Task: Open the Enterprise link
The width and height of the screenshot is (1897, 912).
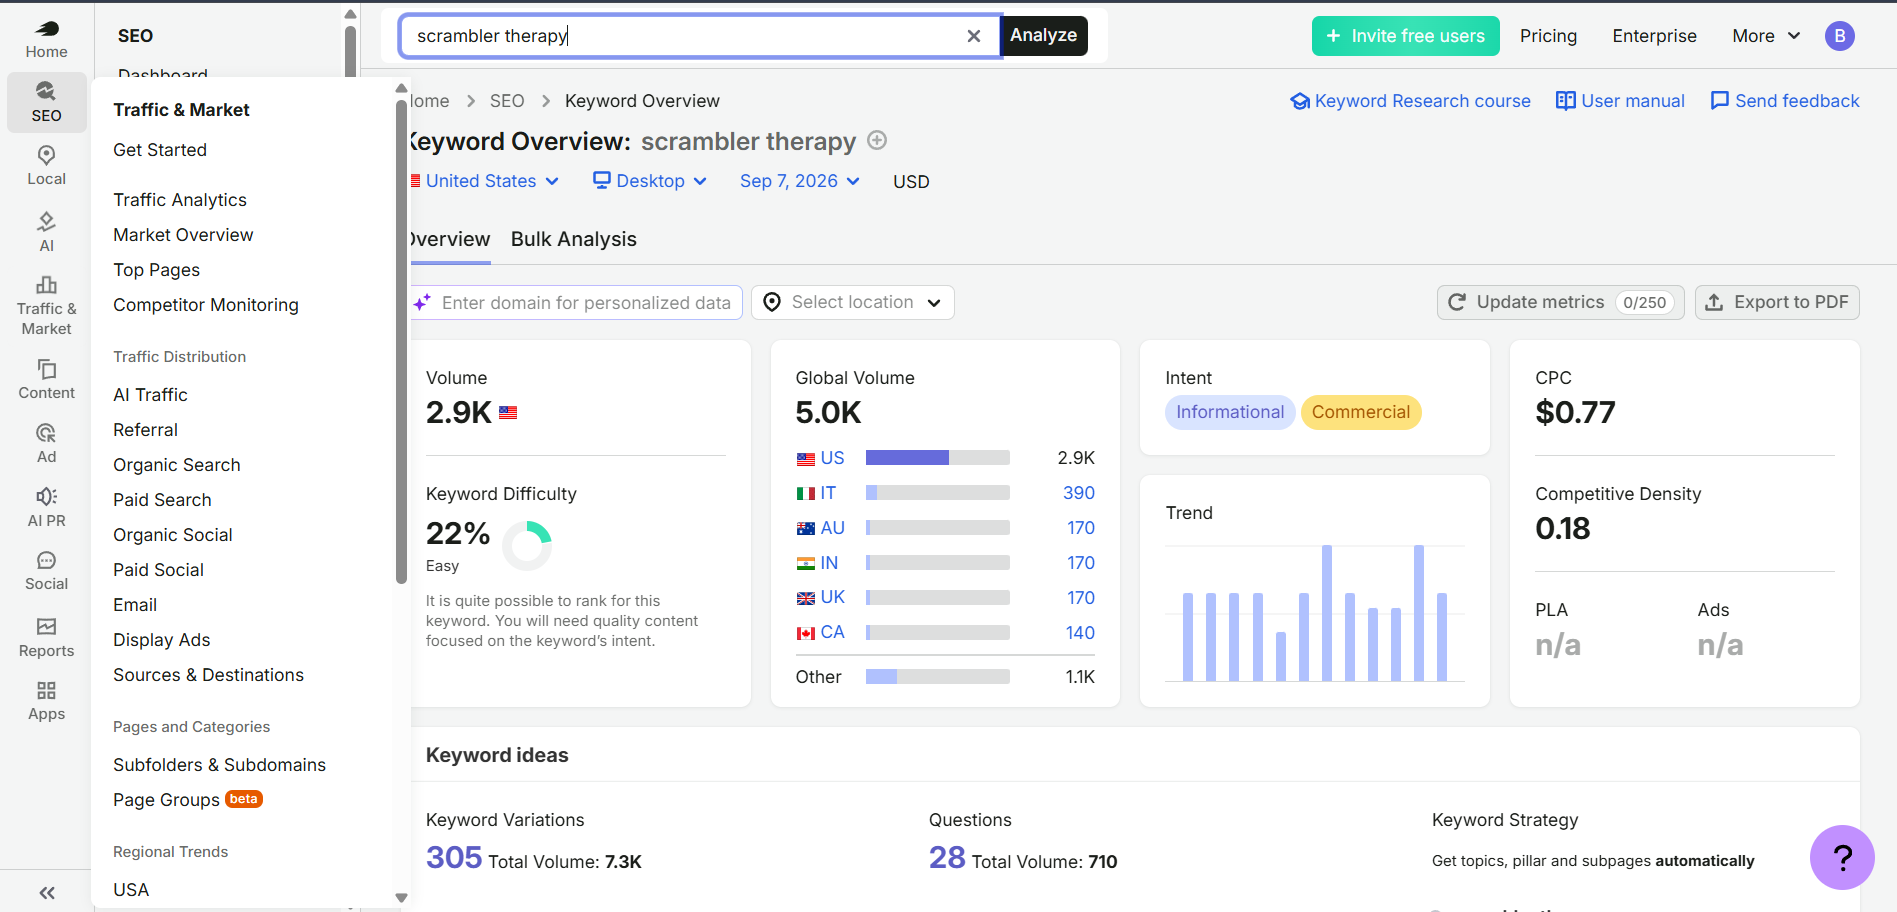Action: [1654, 36]
